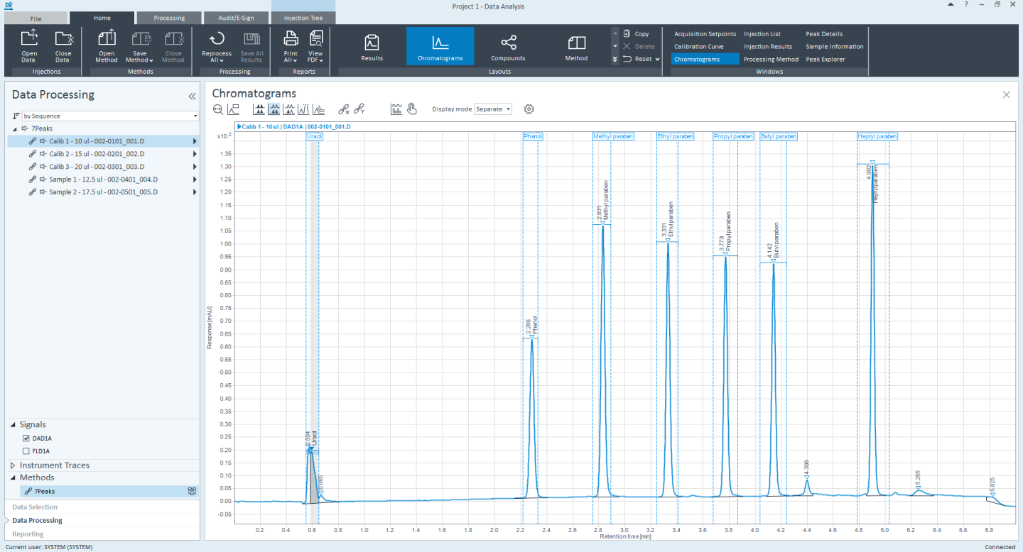Screen dimensions: 1023x552
Task: Expand arrow on Sample 2 injection row
Action: point(194,192)
